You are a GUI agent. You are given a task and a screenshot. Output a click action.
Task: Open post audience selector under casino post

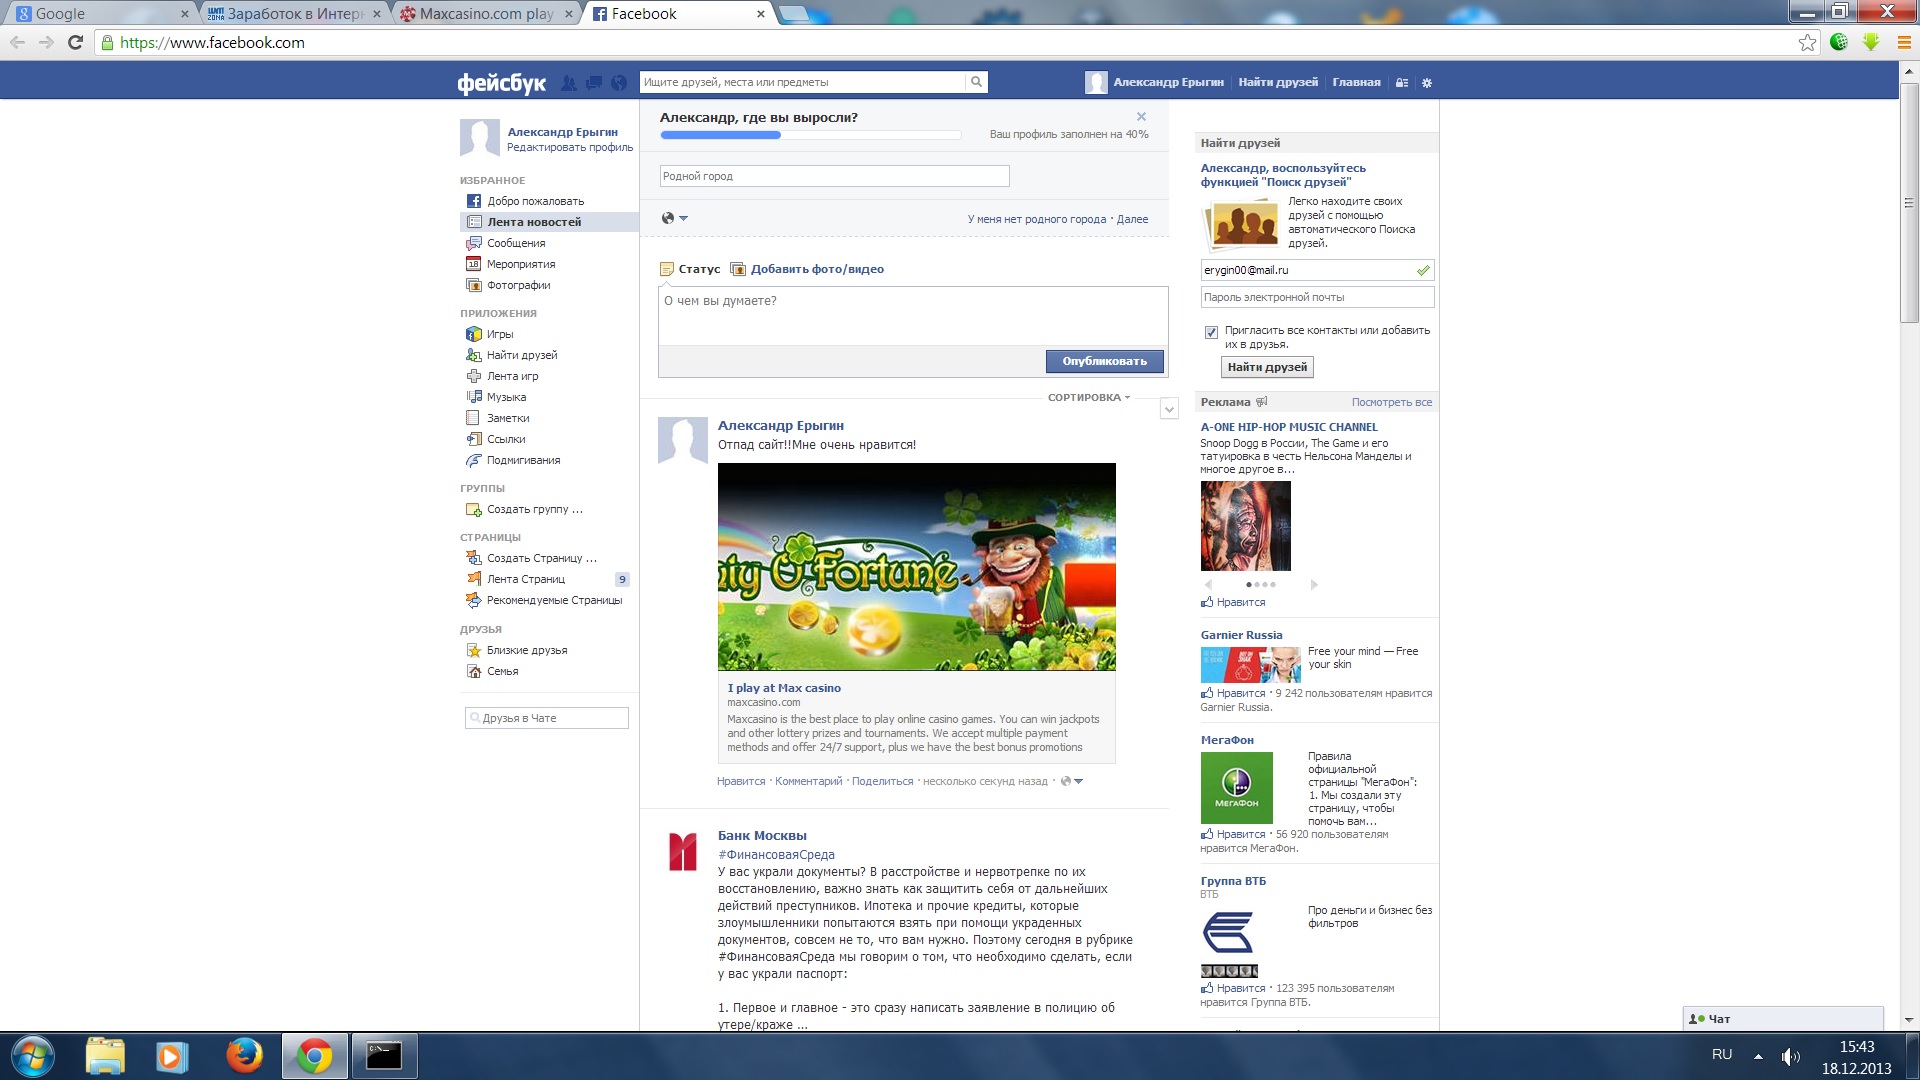coord(1071,781)
